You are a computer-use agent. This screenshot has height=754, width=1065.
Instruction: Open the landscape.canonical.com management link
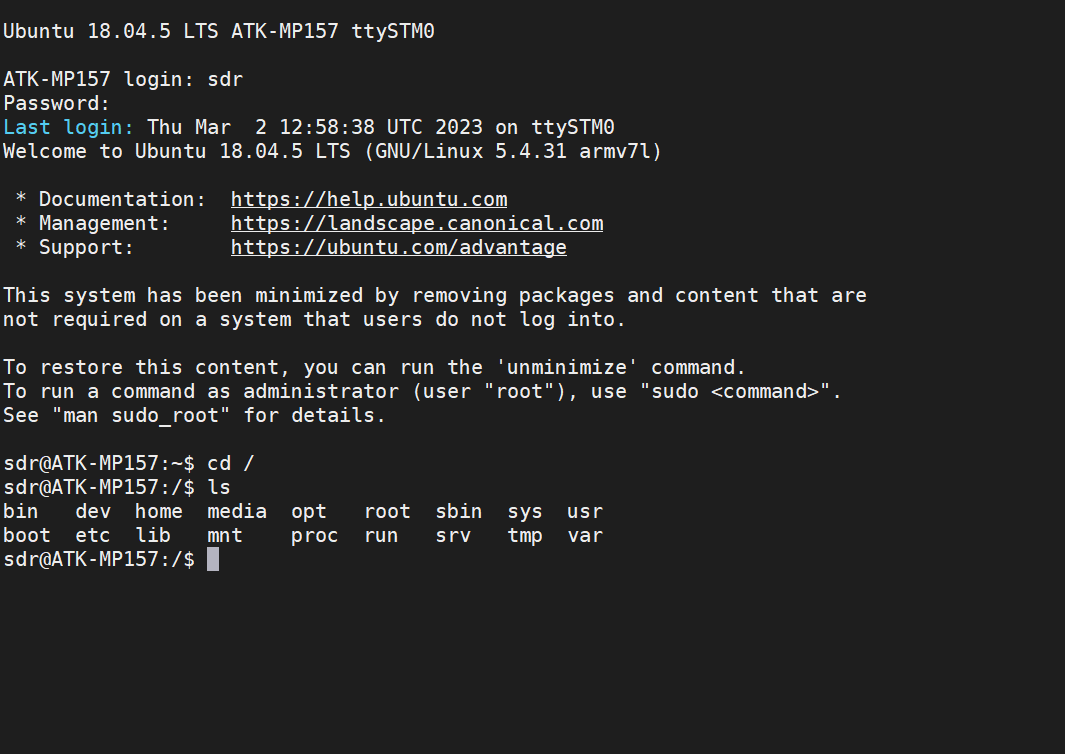pyautogui.click(x=417, y=223)
